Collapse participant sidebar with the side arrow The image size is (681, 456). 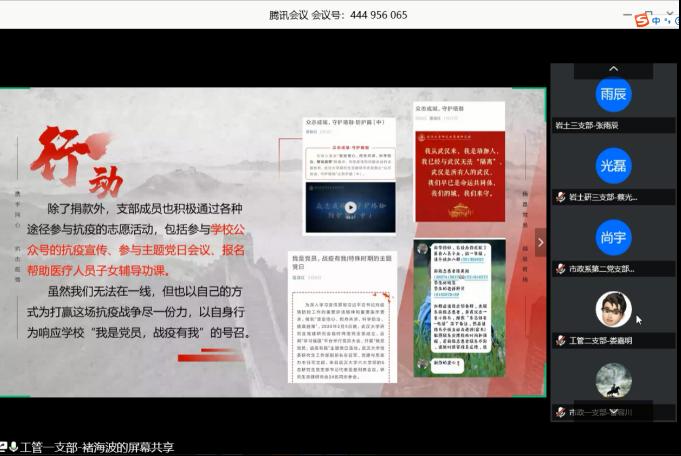pyautogui.click(x=541, y=241)
